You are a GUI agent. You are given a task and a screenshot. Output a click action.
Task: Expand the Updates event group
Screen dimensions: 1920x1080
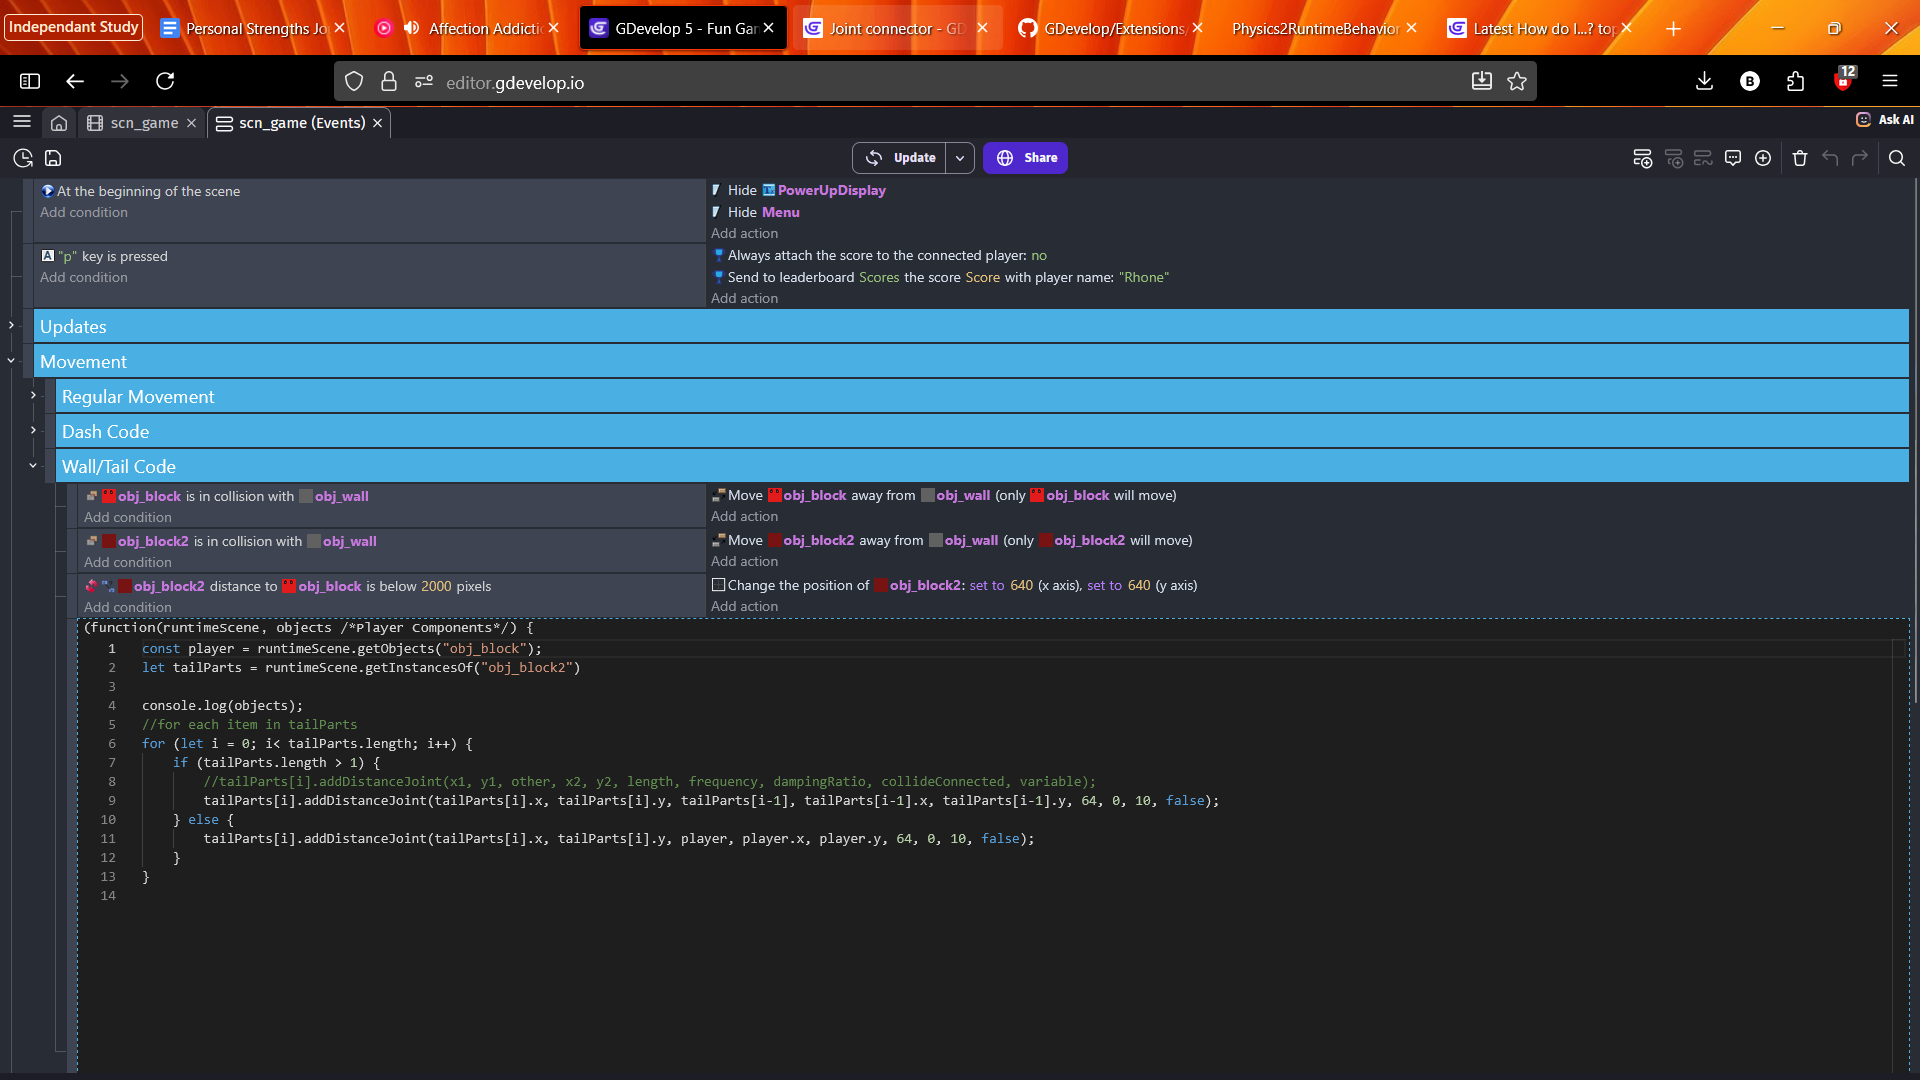[11, 326]
